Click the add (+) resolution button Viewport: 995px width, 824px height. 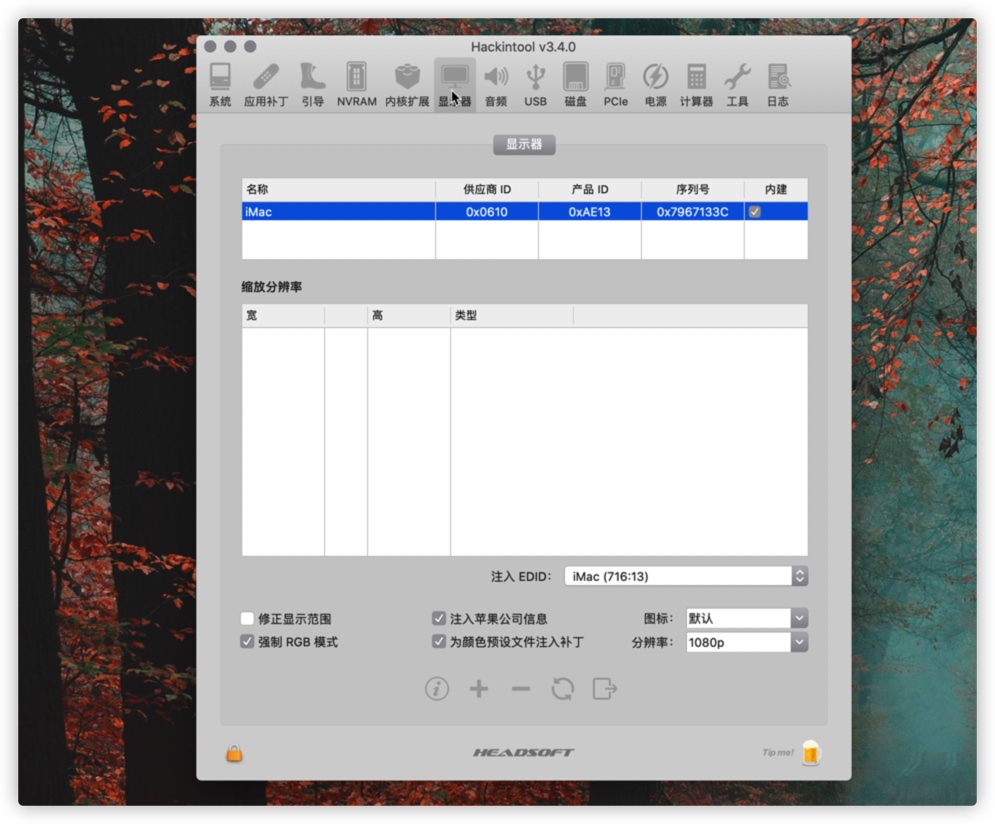tap(479, 689)
